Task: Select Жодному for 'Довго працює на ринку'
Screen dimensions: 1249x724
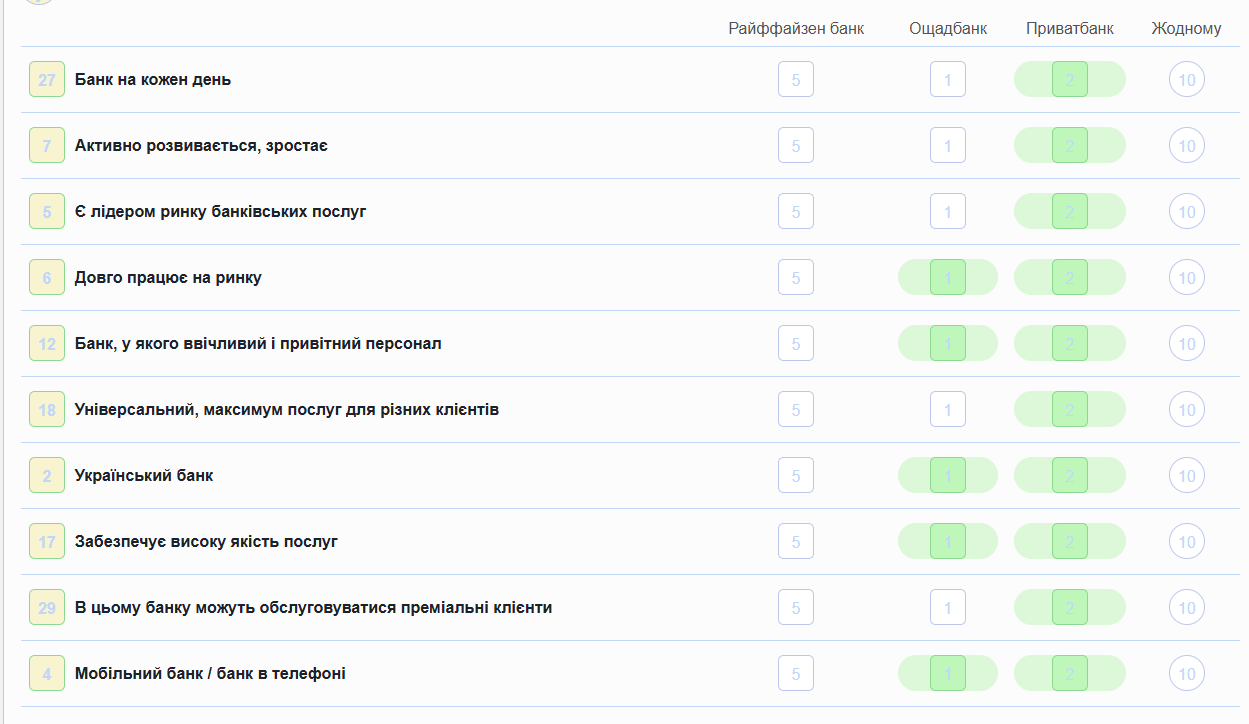Action: tap(1186, 278)
